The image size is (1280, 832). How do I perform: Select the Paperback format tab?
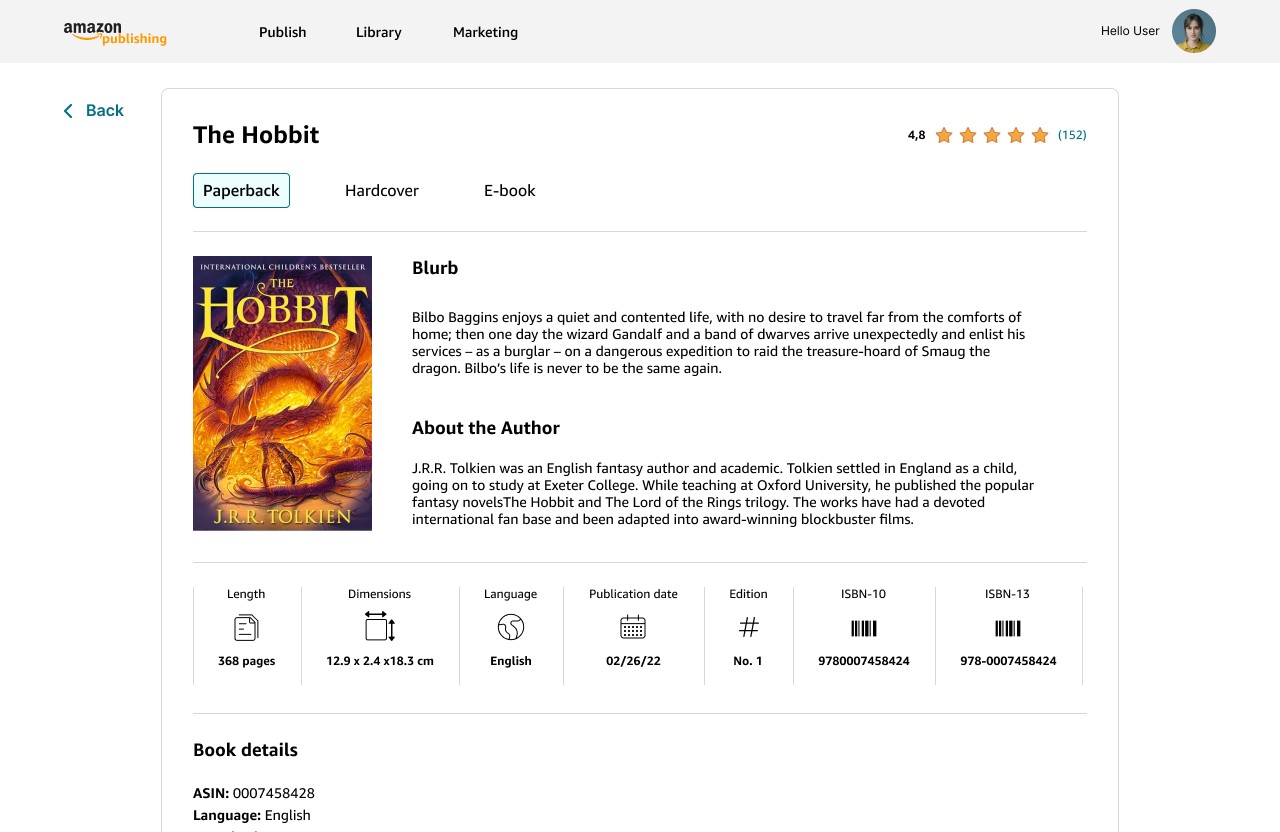pyautogui.click(x=241, y=190)
